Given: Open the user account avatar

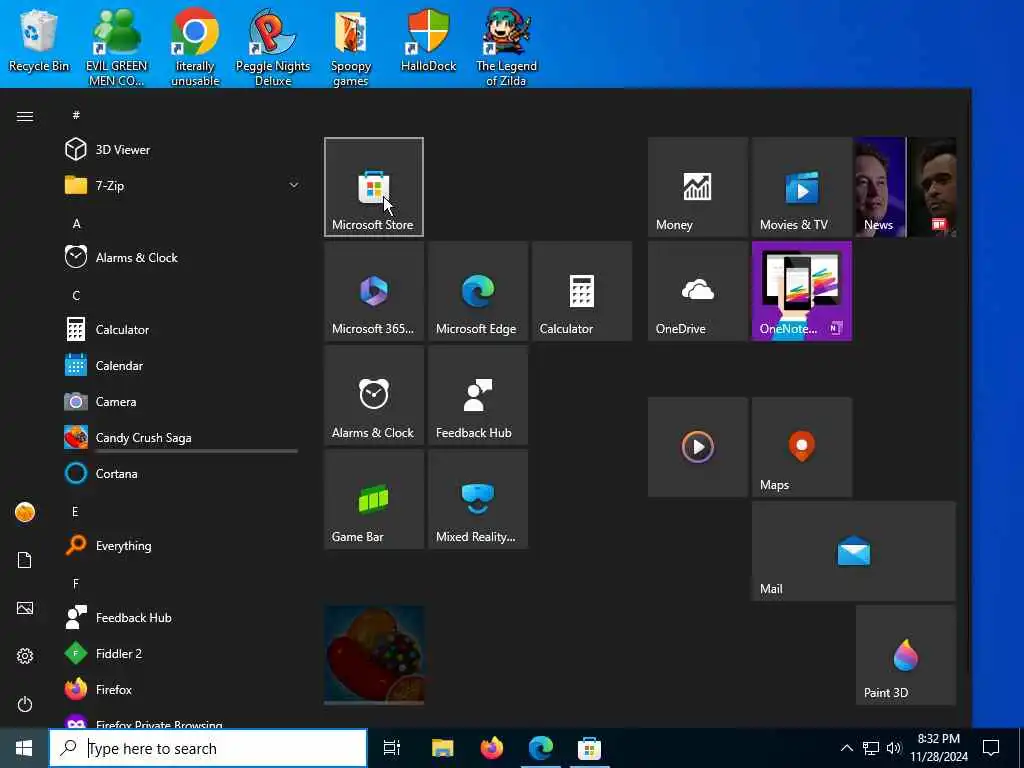Looking at the screenshot, I should (25, 512).
